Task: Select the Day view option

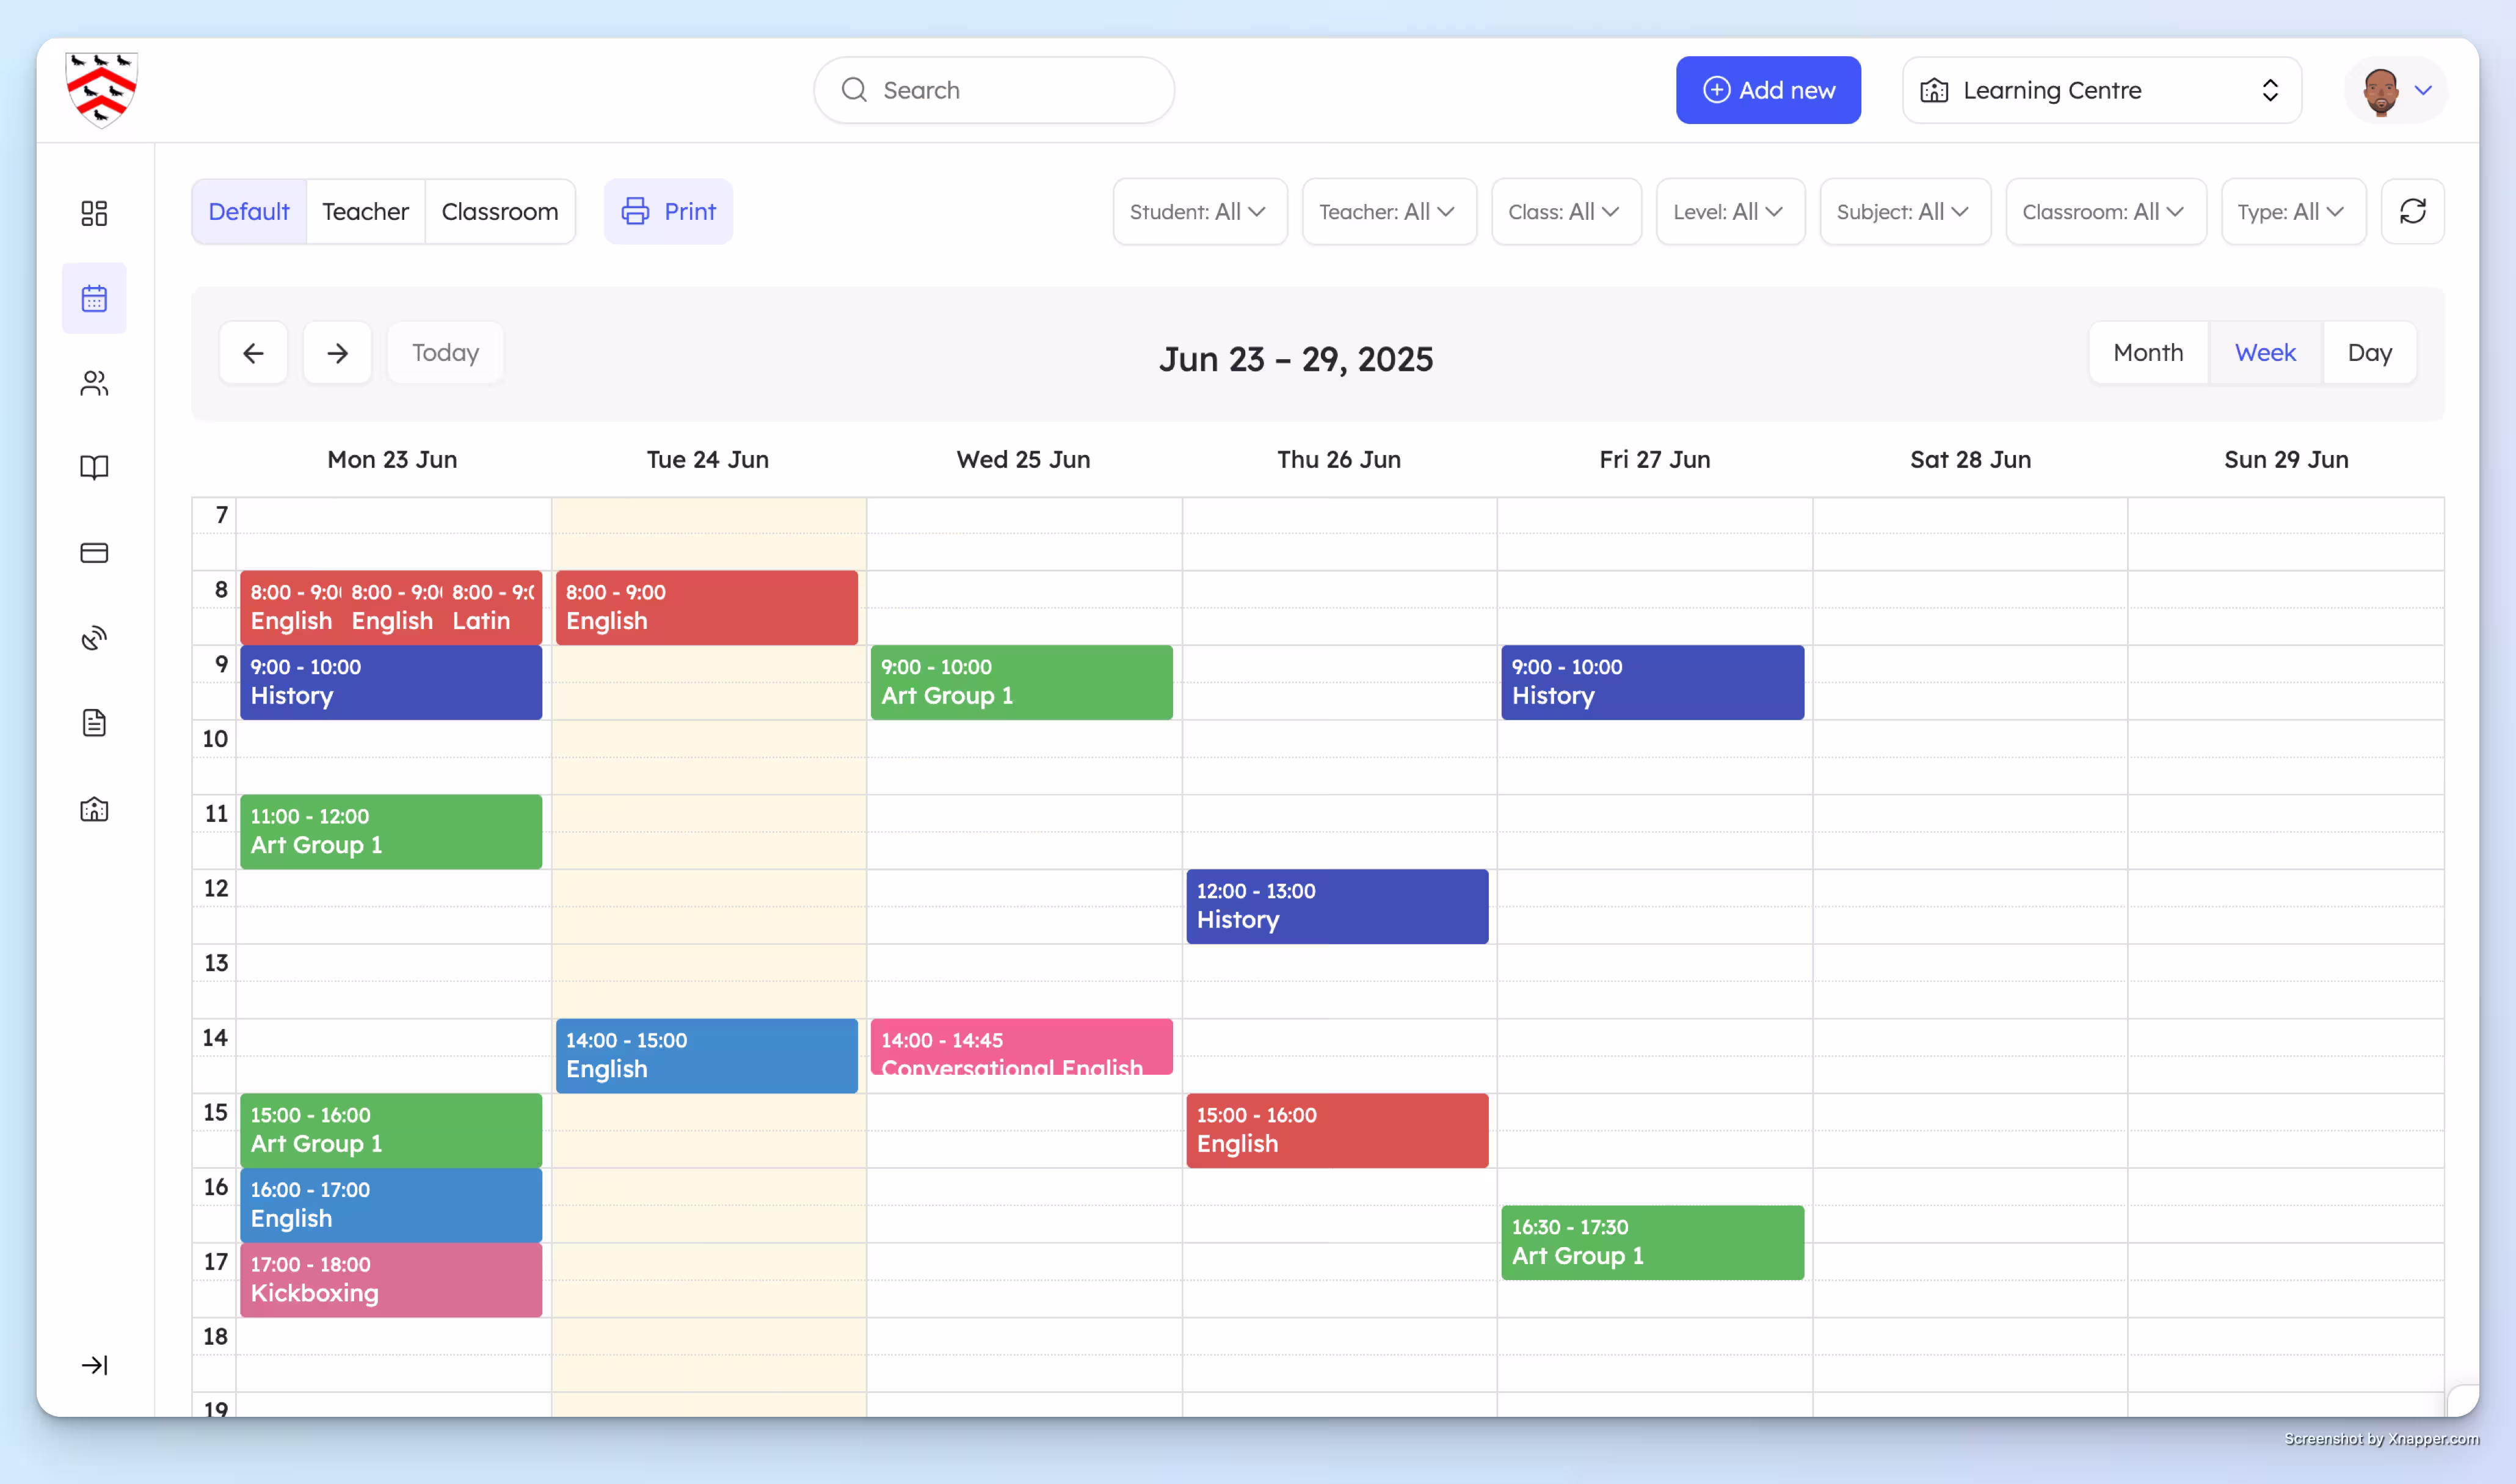Action: (x=2369, y=353)
